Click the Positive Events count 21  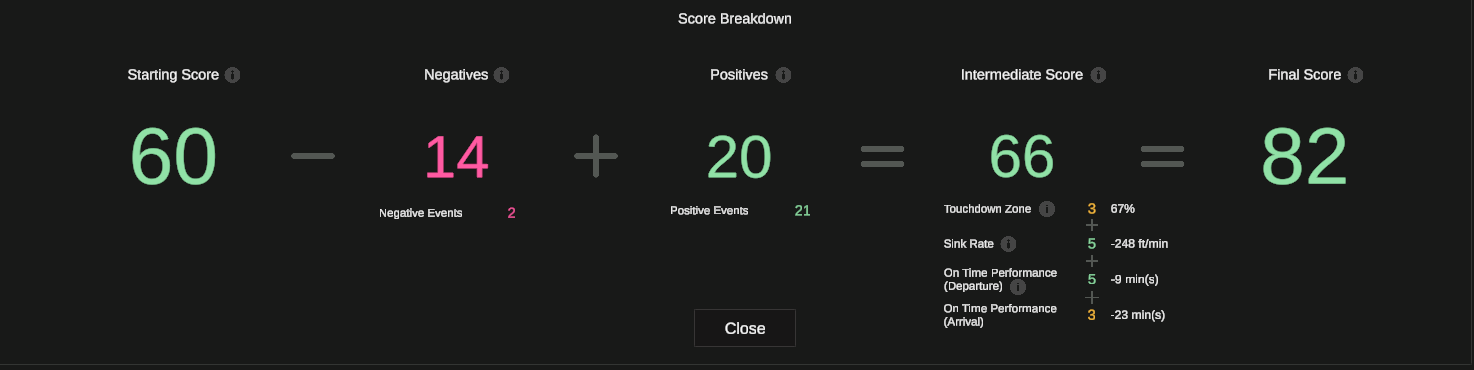click(802, 211)
